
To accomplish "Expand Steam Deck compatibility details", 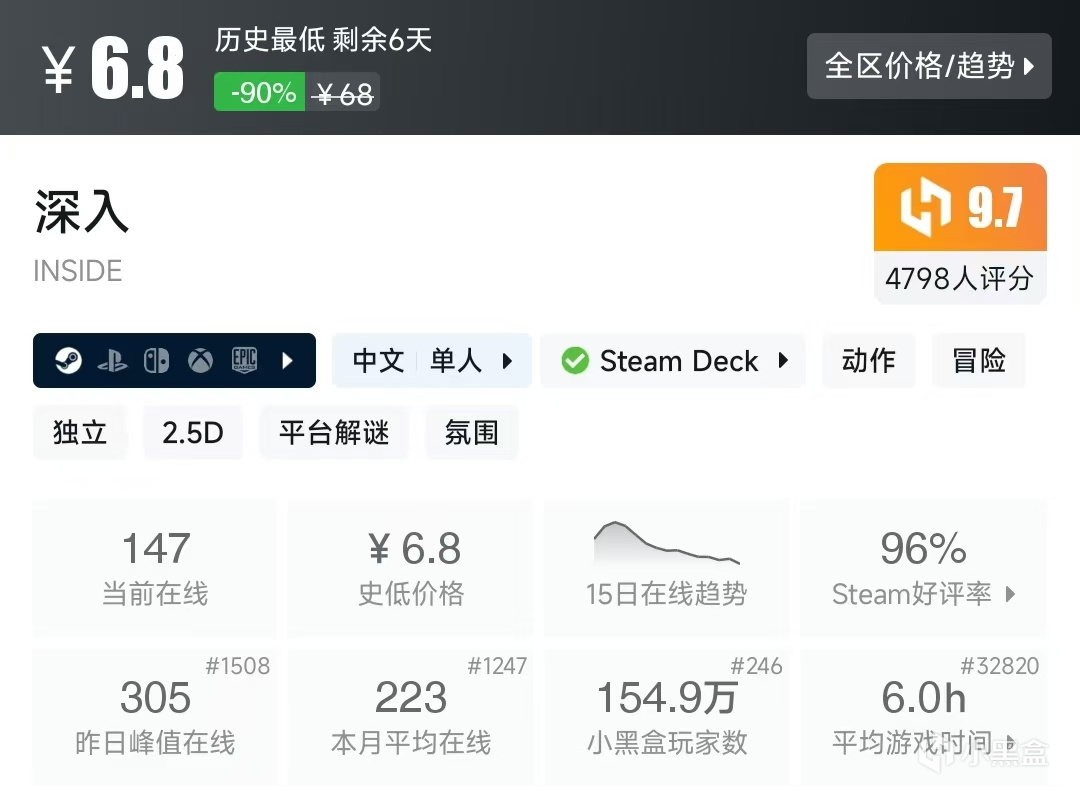I will click(x=785, y=361).
